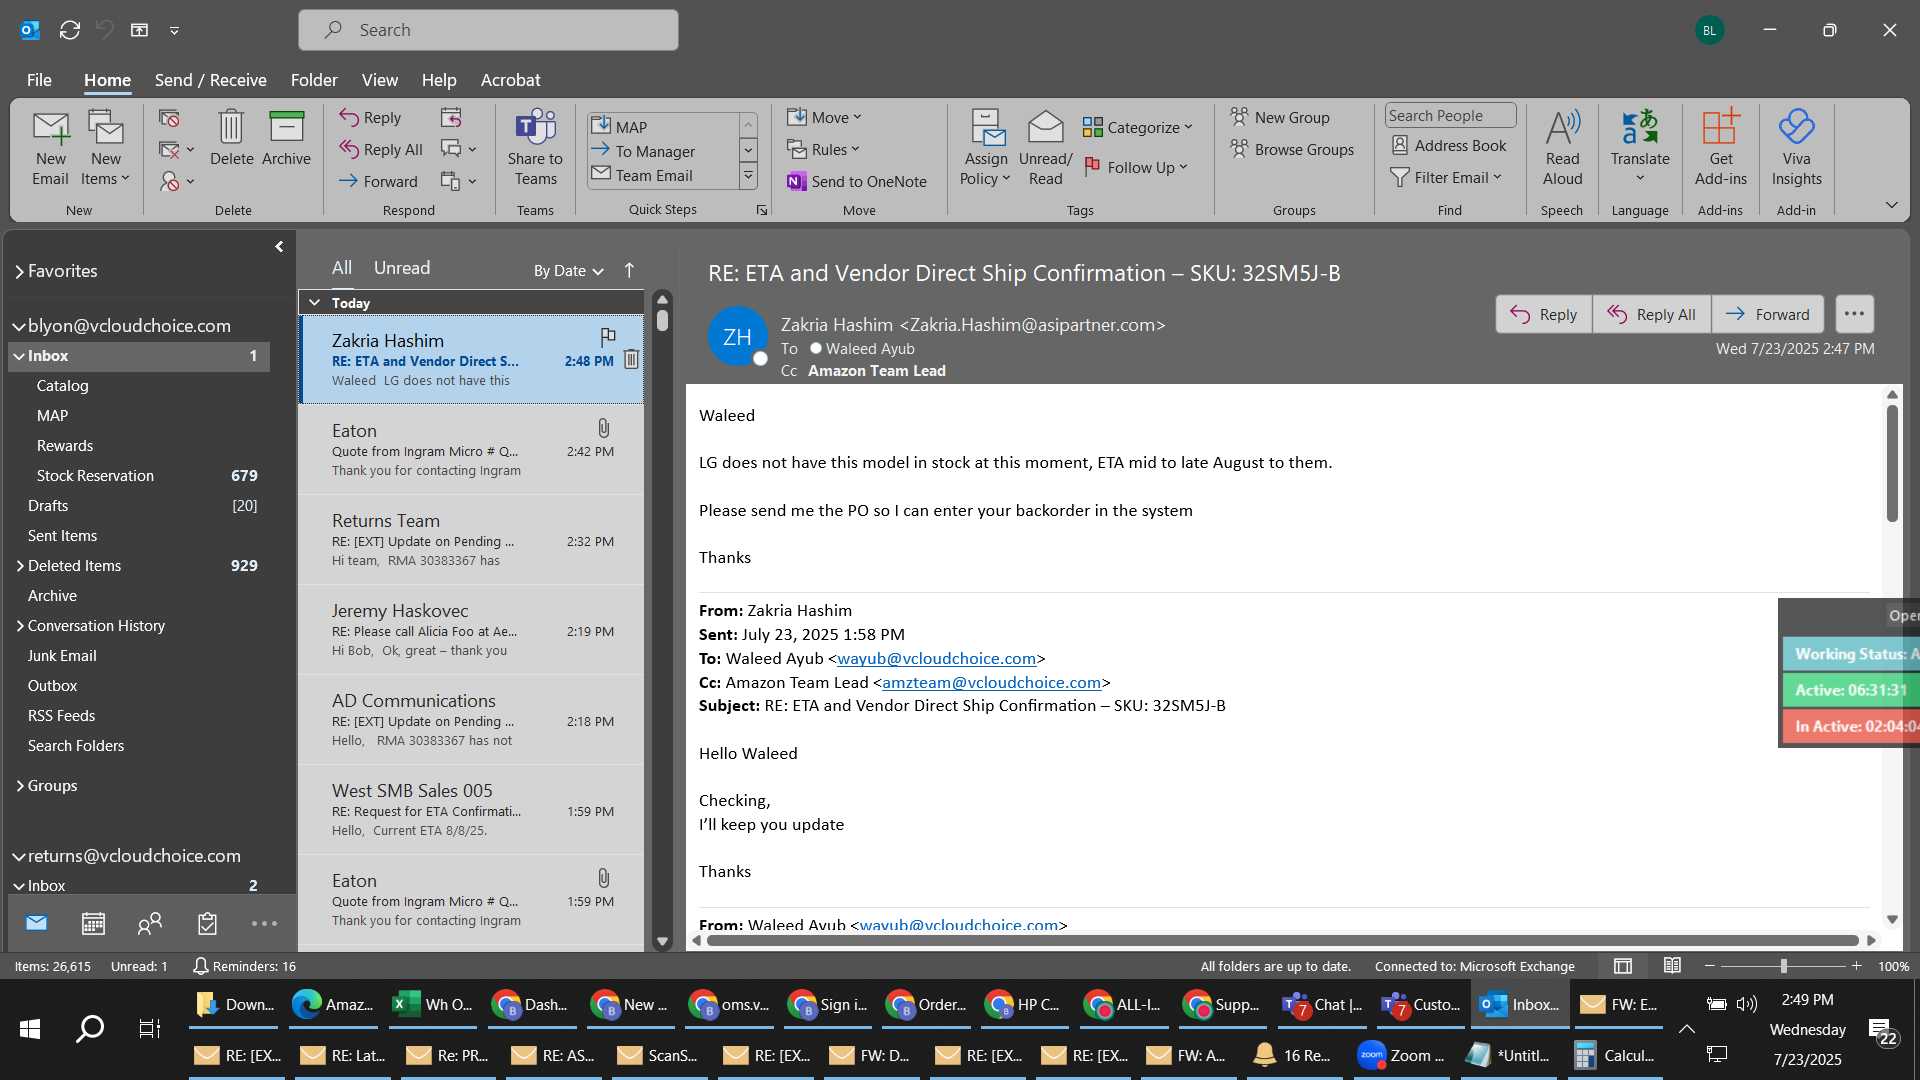The image size is (1920, 1080).
Task: Click the zoom in plus button
Action: tap(1857, 966)
